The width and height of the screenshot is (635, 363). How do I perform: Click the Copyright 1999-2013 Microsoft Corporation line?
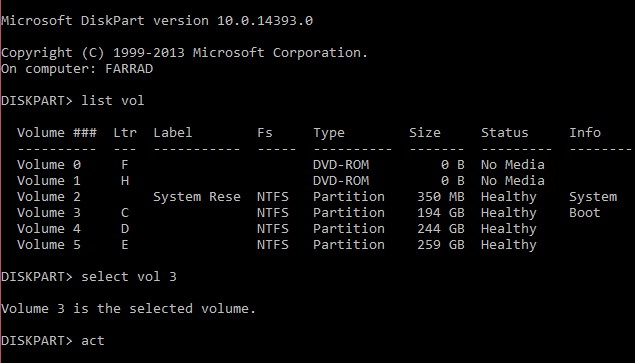tap(184, 53)
